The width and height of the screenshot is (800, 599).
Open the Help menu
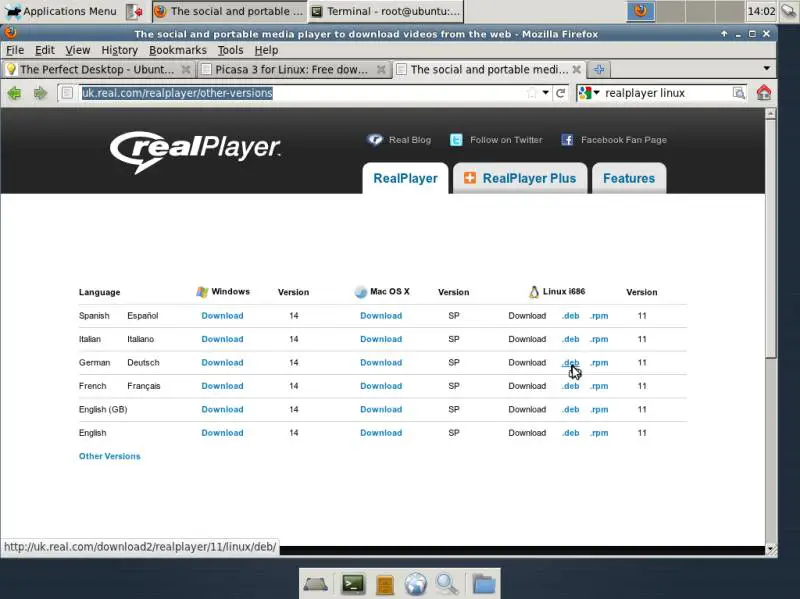point(266,50)
